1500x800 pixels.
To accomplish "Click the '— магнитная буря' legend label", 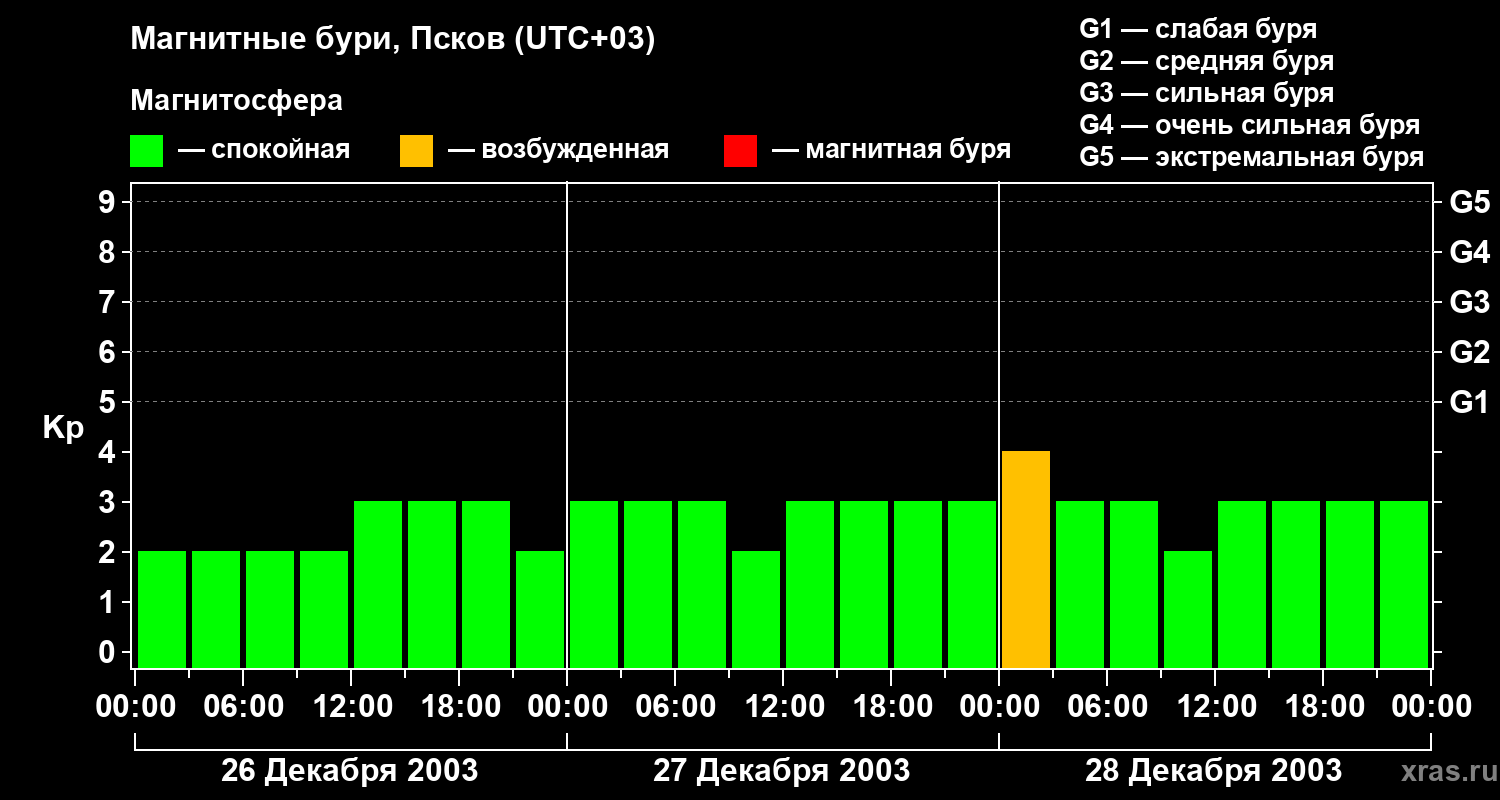I will click(x=891, y=150).
